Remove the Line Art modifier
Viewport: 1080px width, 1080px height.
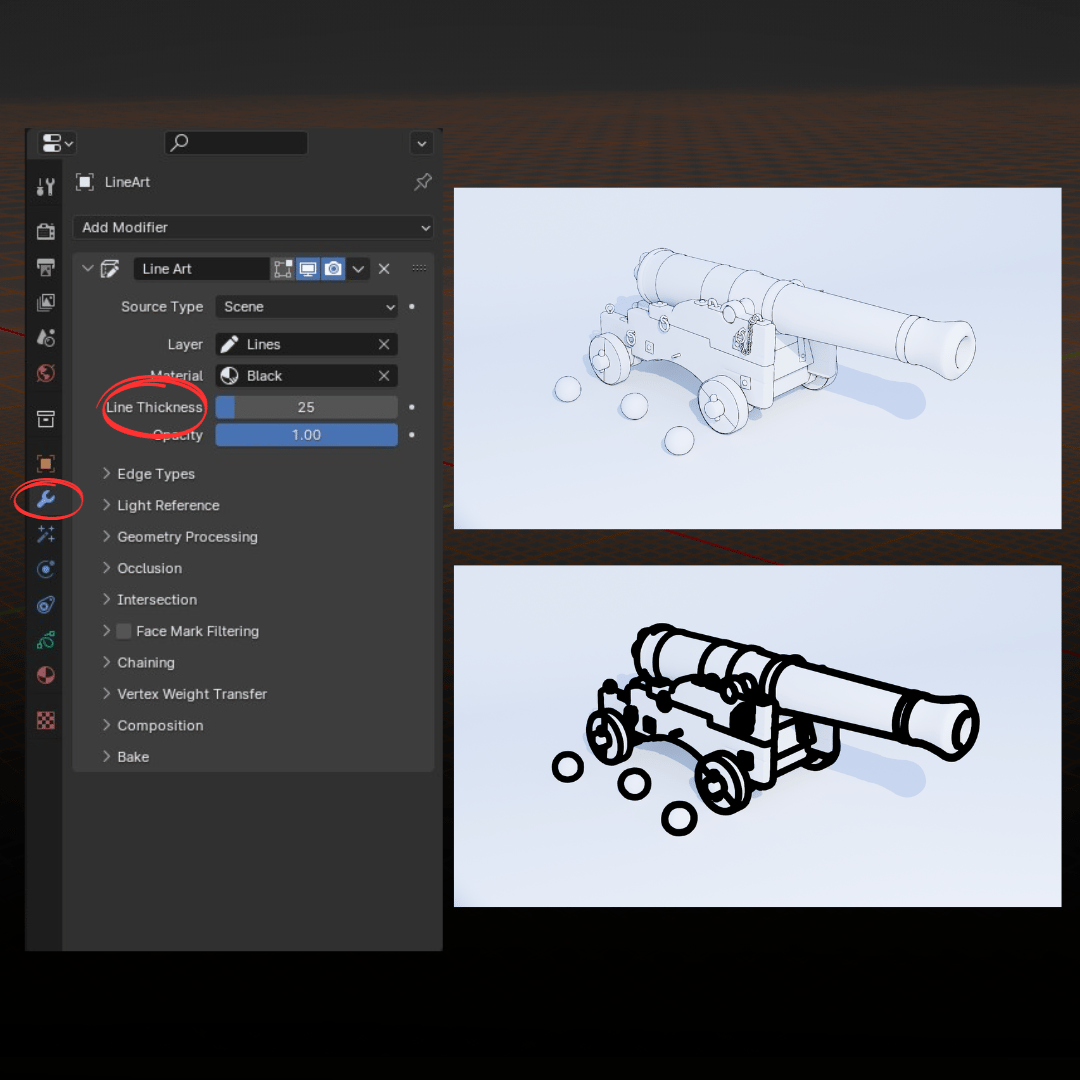click(384, 269)
